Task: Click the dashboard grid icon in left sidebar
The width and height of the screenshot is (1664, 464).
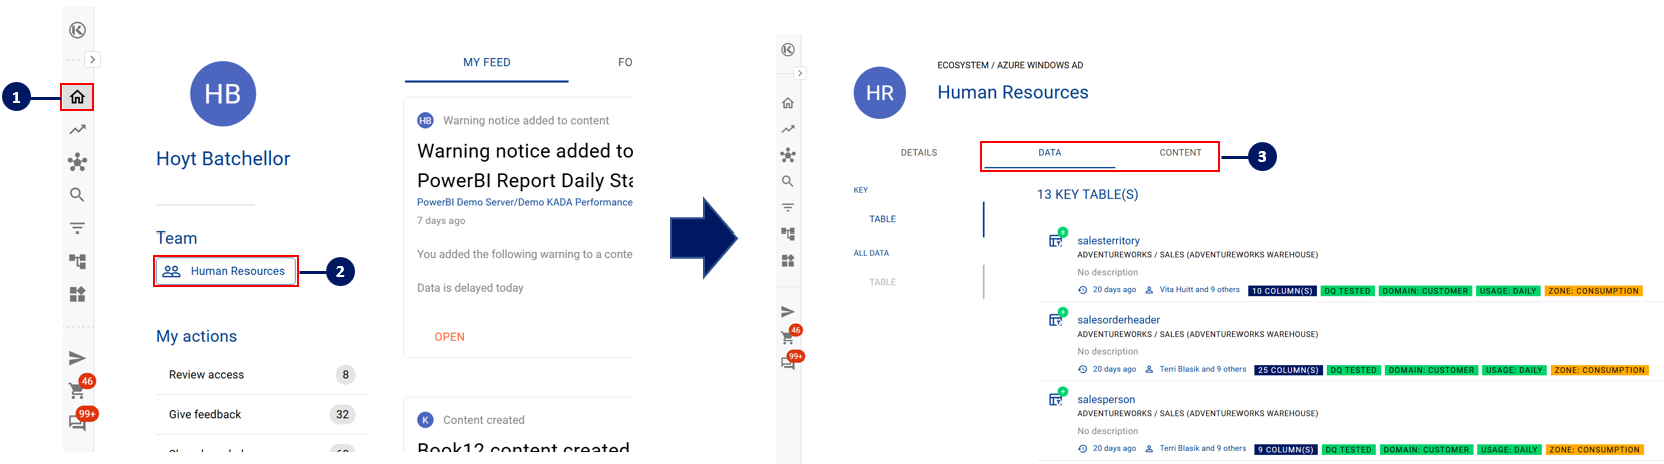Action: point(77,294)
